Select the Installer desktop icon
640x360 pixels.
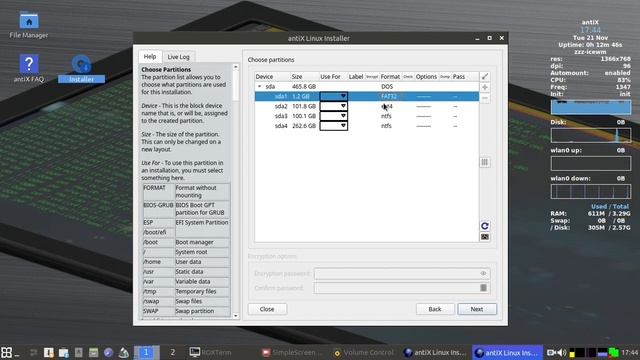pos(81,69)
